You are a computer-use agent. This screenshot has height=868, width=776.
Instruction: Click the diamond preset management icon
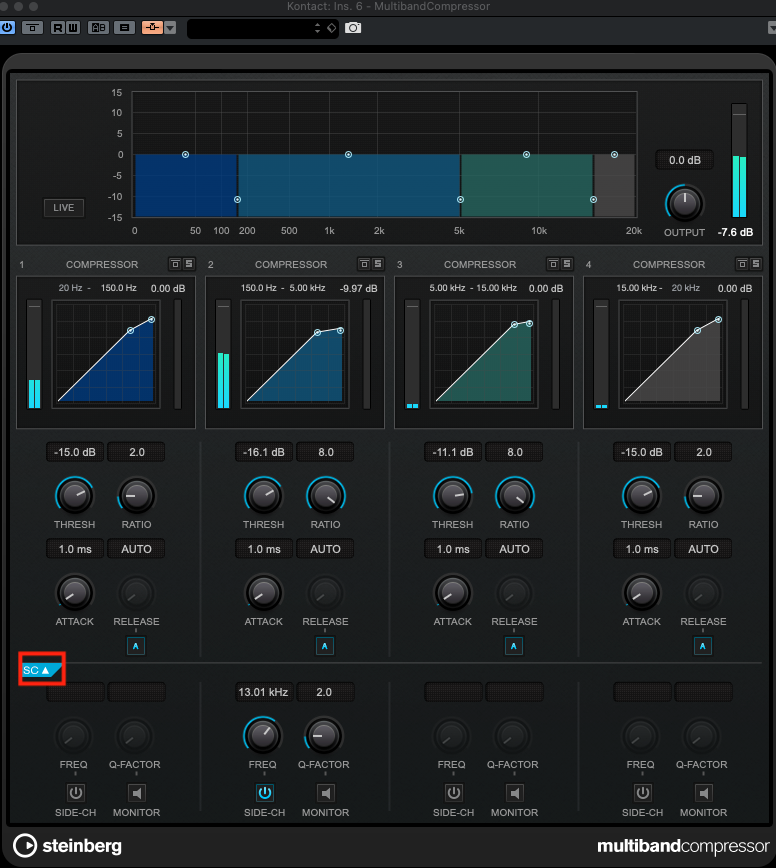pyautogui.click(x=331, y=28)
